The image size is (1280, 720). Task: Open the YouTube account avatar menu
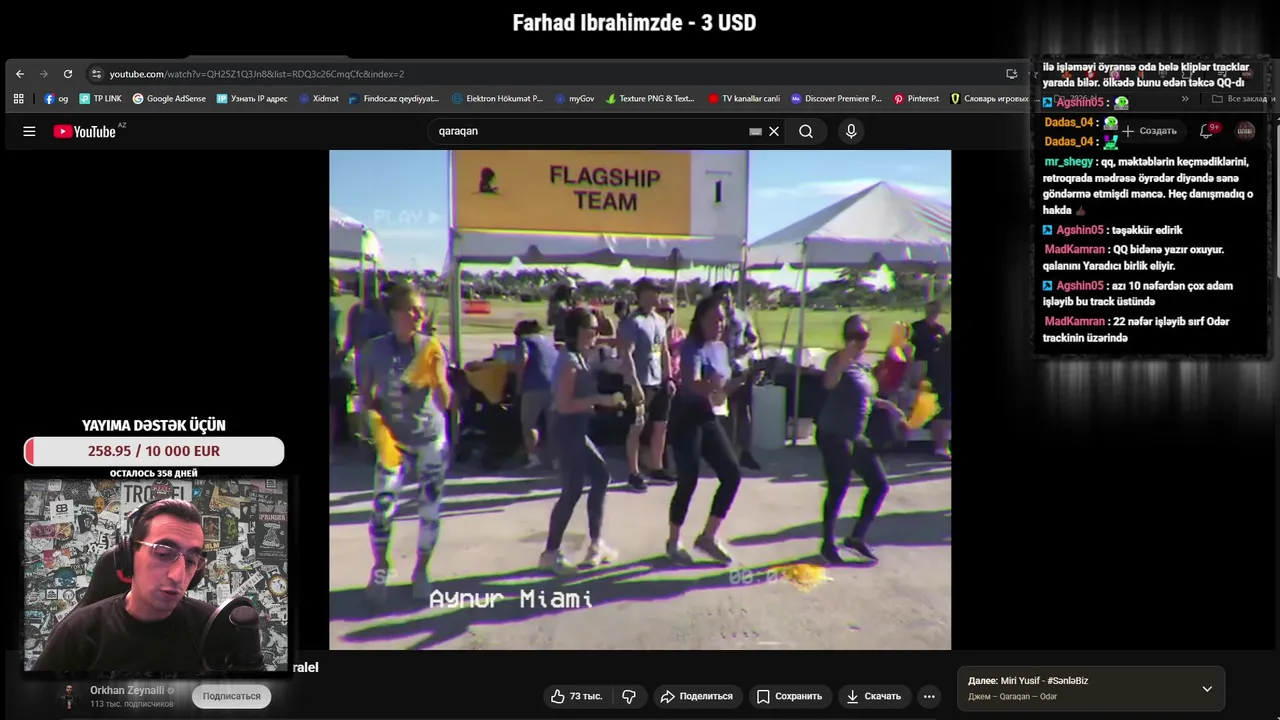coord(1245,131)
